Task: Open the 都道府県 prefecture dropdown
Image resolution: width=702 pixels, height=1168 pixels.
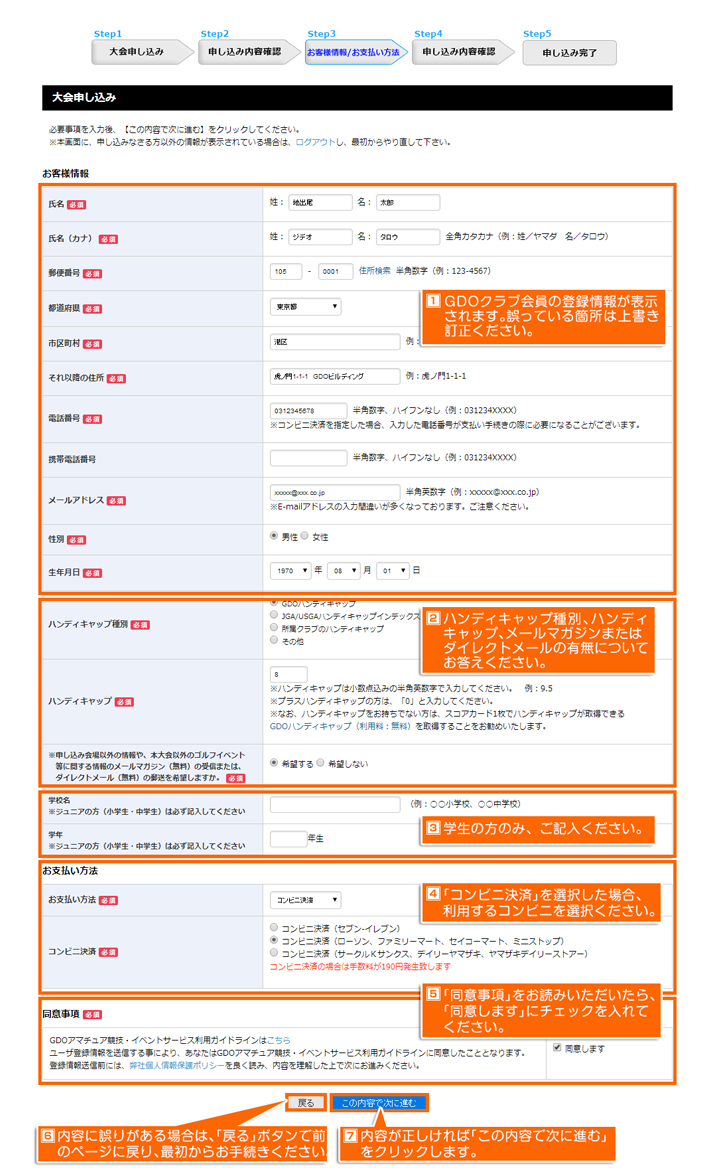Action: point(306,307)
